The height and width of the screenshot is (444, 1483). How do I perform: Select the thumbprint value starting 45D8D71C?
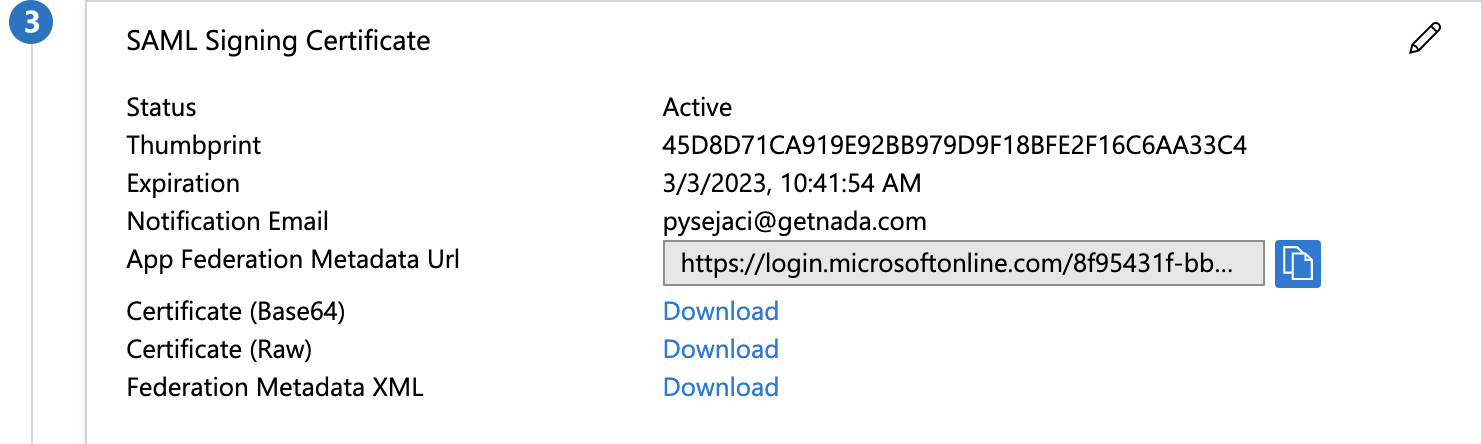point(955,145)
